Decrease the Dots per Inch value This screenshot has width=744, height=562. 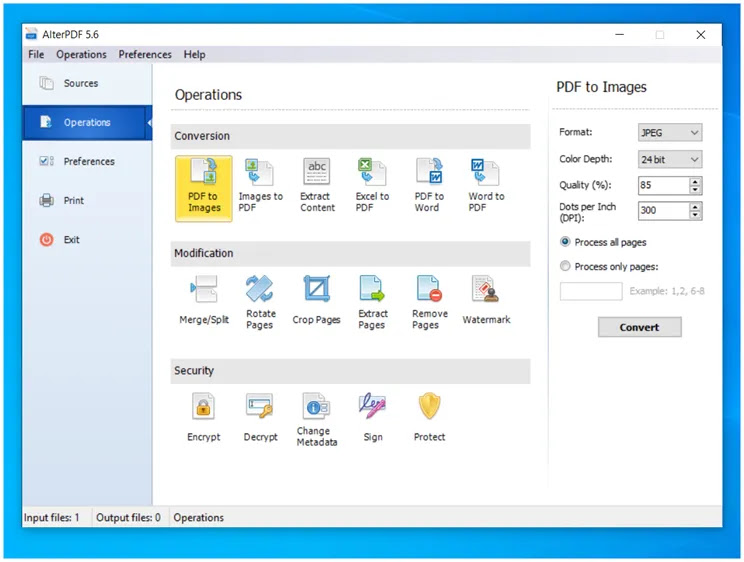pyautogui.click(x=695, y=215)
